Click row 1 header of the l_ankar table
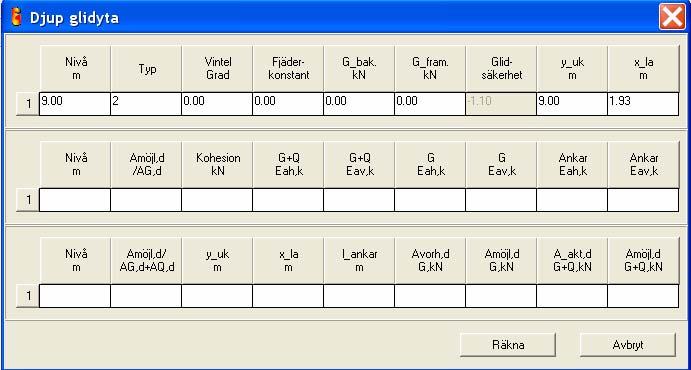This screenshot has width=691, height=370. tap(28, 296)
